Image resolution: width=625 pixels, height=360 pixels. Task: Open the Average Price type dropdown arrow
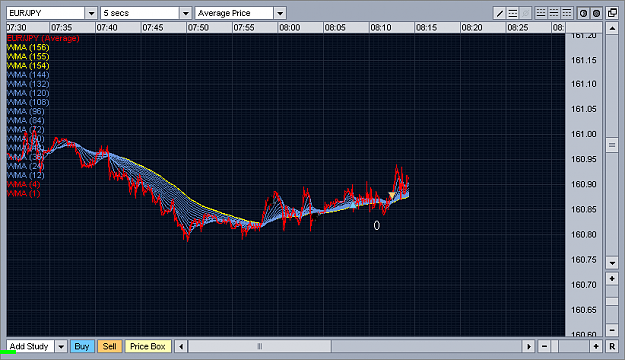(x=280, y=13)
